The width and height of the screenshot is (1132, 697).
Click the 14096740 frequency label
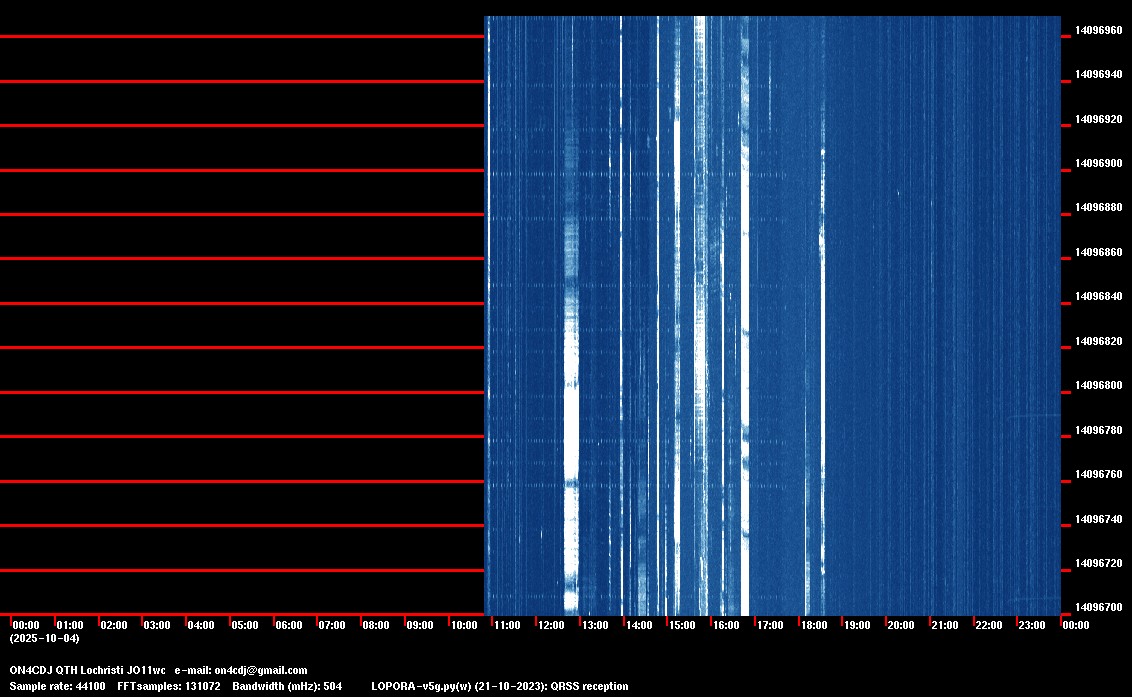(1098, 519)
